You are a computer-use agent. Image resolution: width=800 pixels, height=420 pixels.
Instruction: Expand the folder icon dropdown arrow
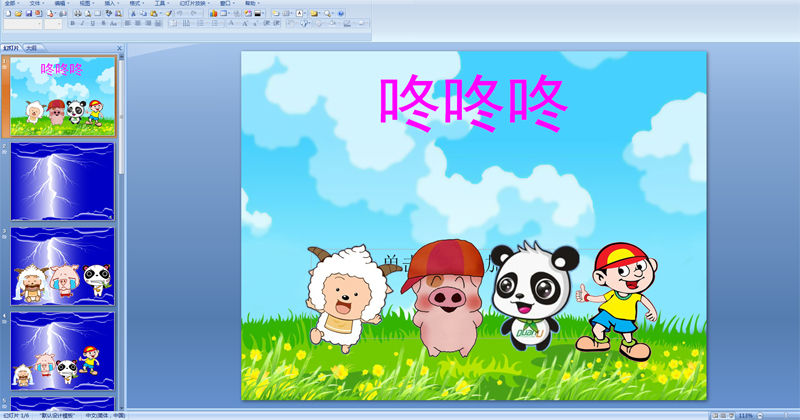(x=320, y=14)
